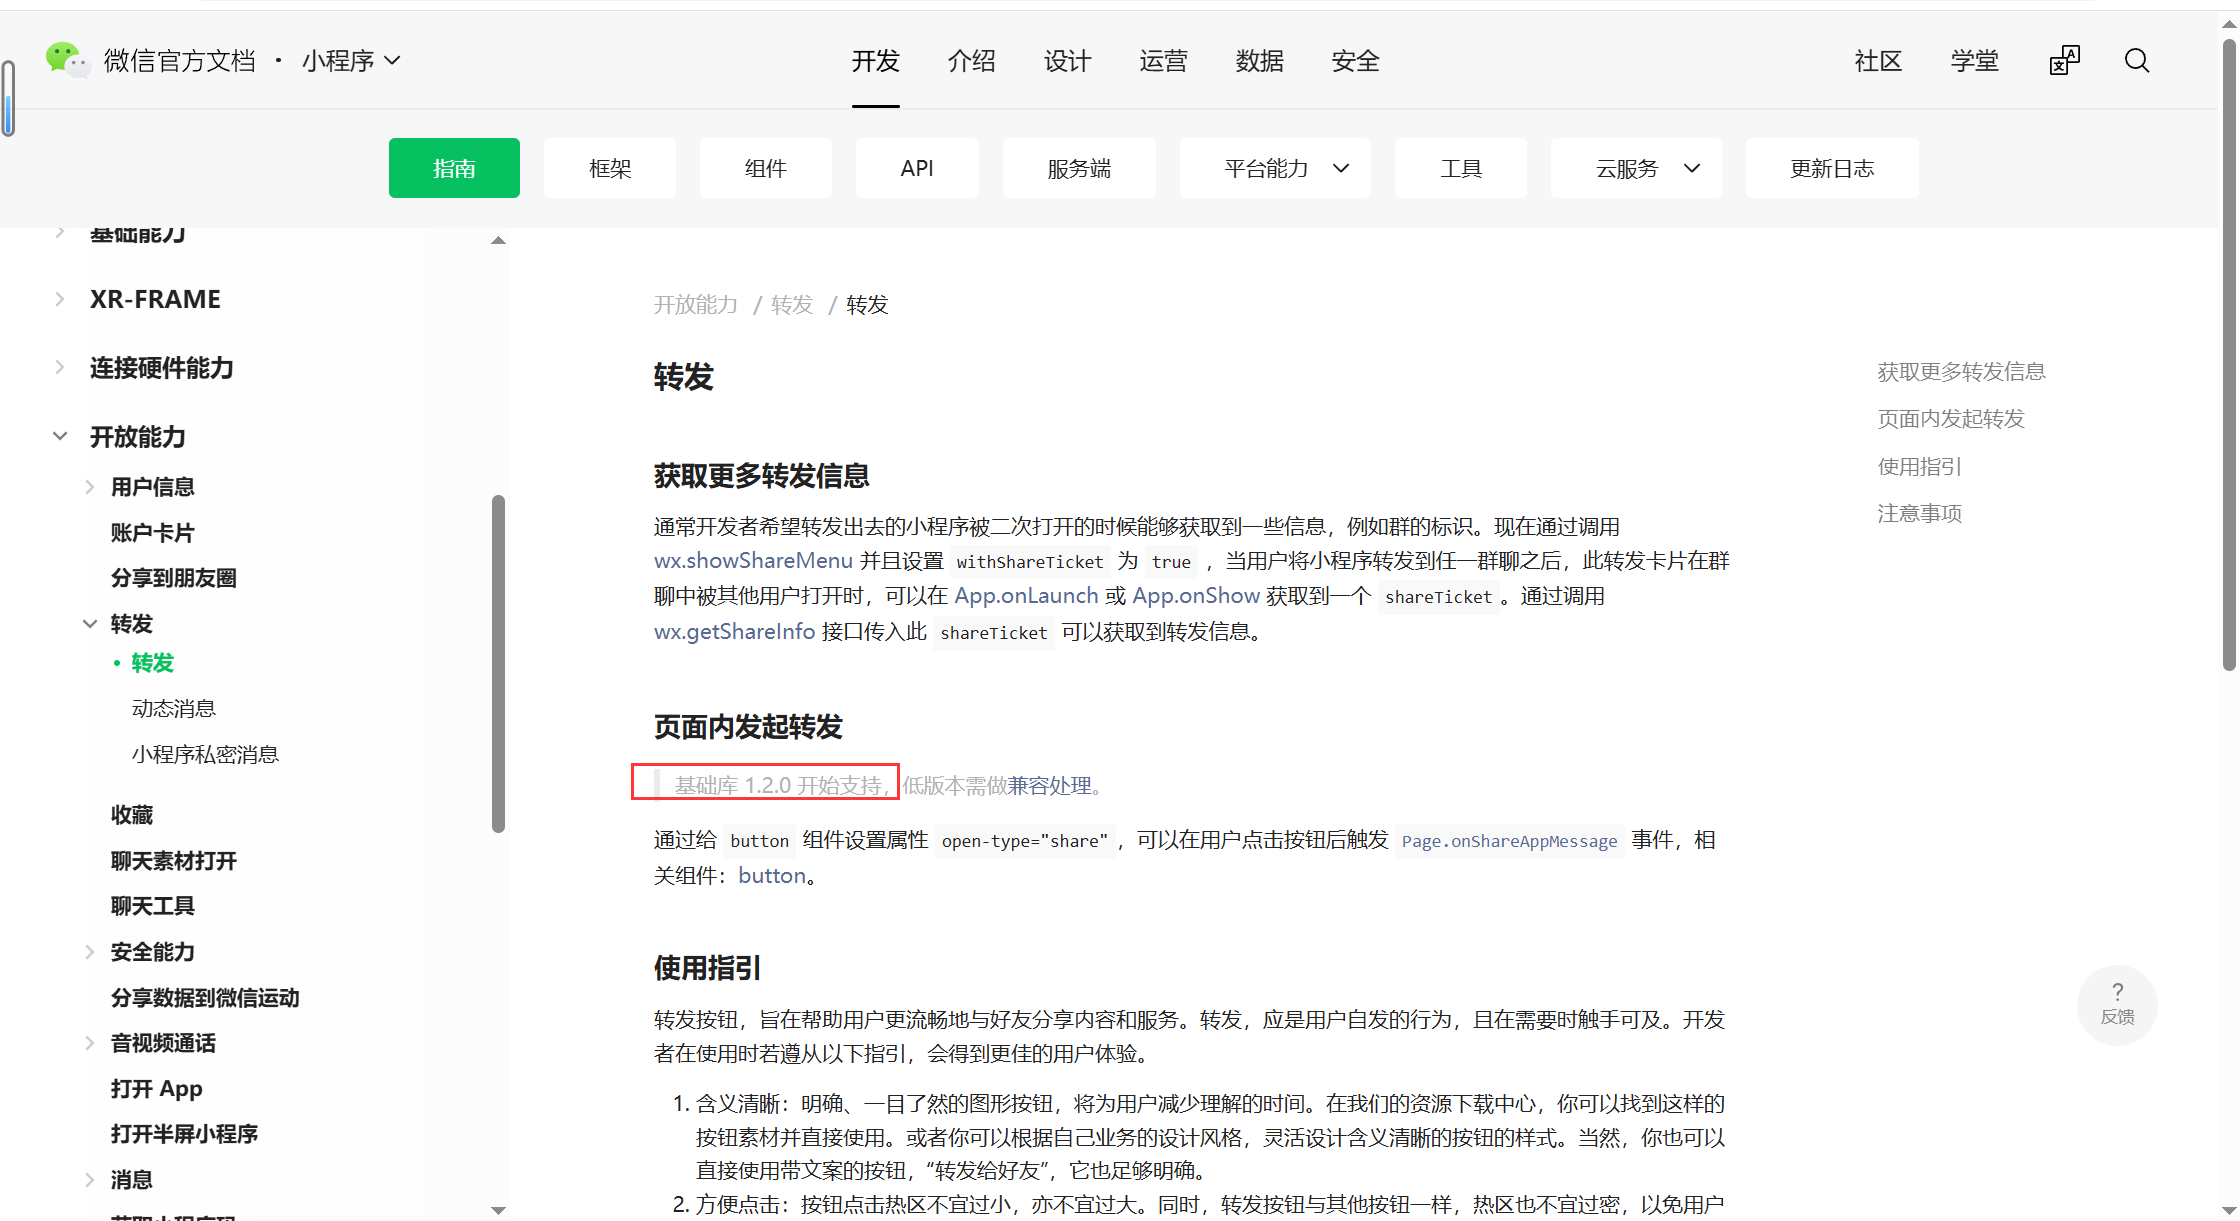
Task: Click sidebar scroll up arrow
Action: (498, 240)
